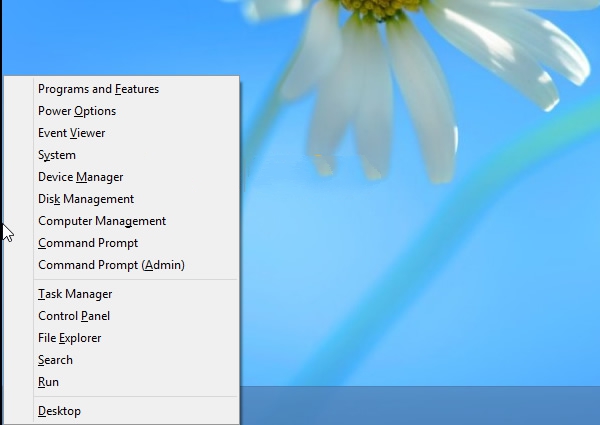Select the Search menu entry
Screen dimensions: 600x425
[x=55, y=360]
